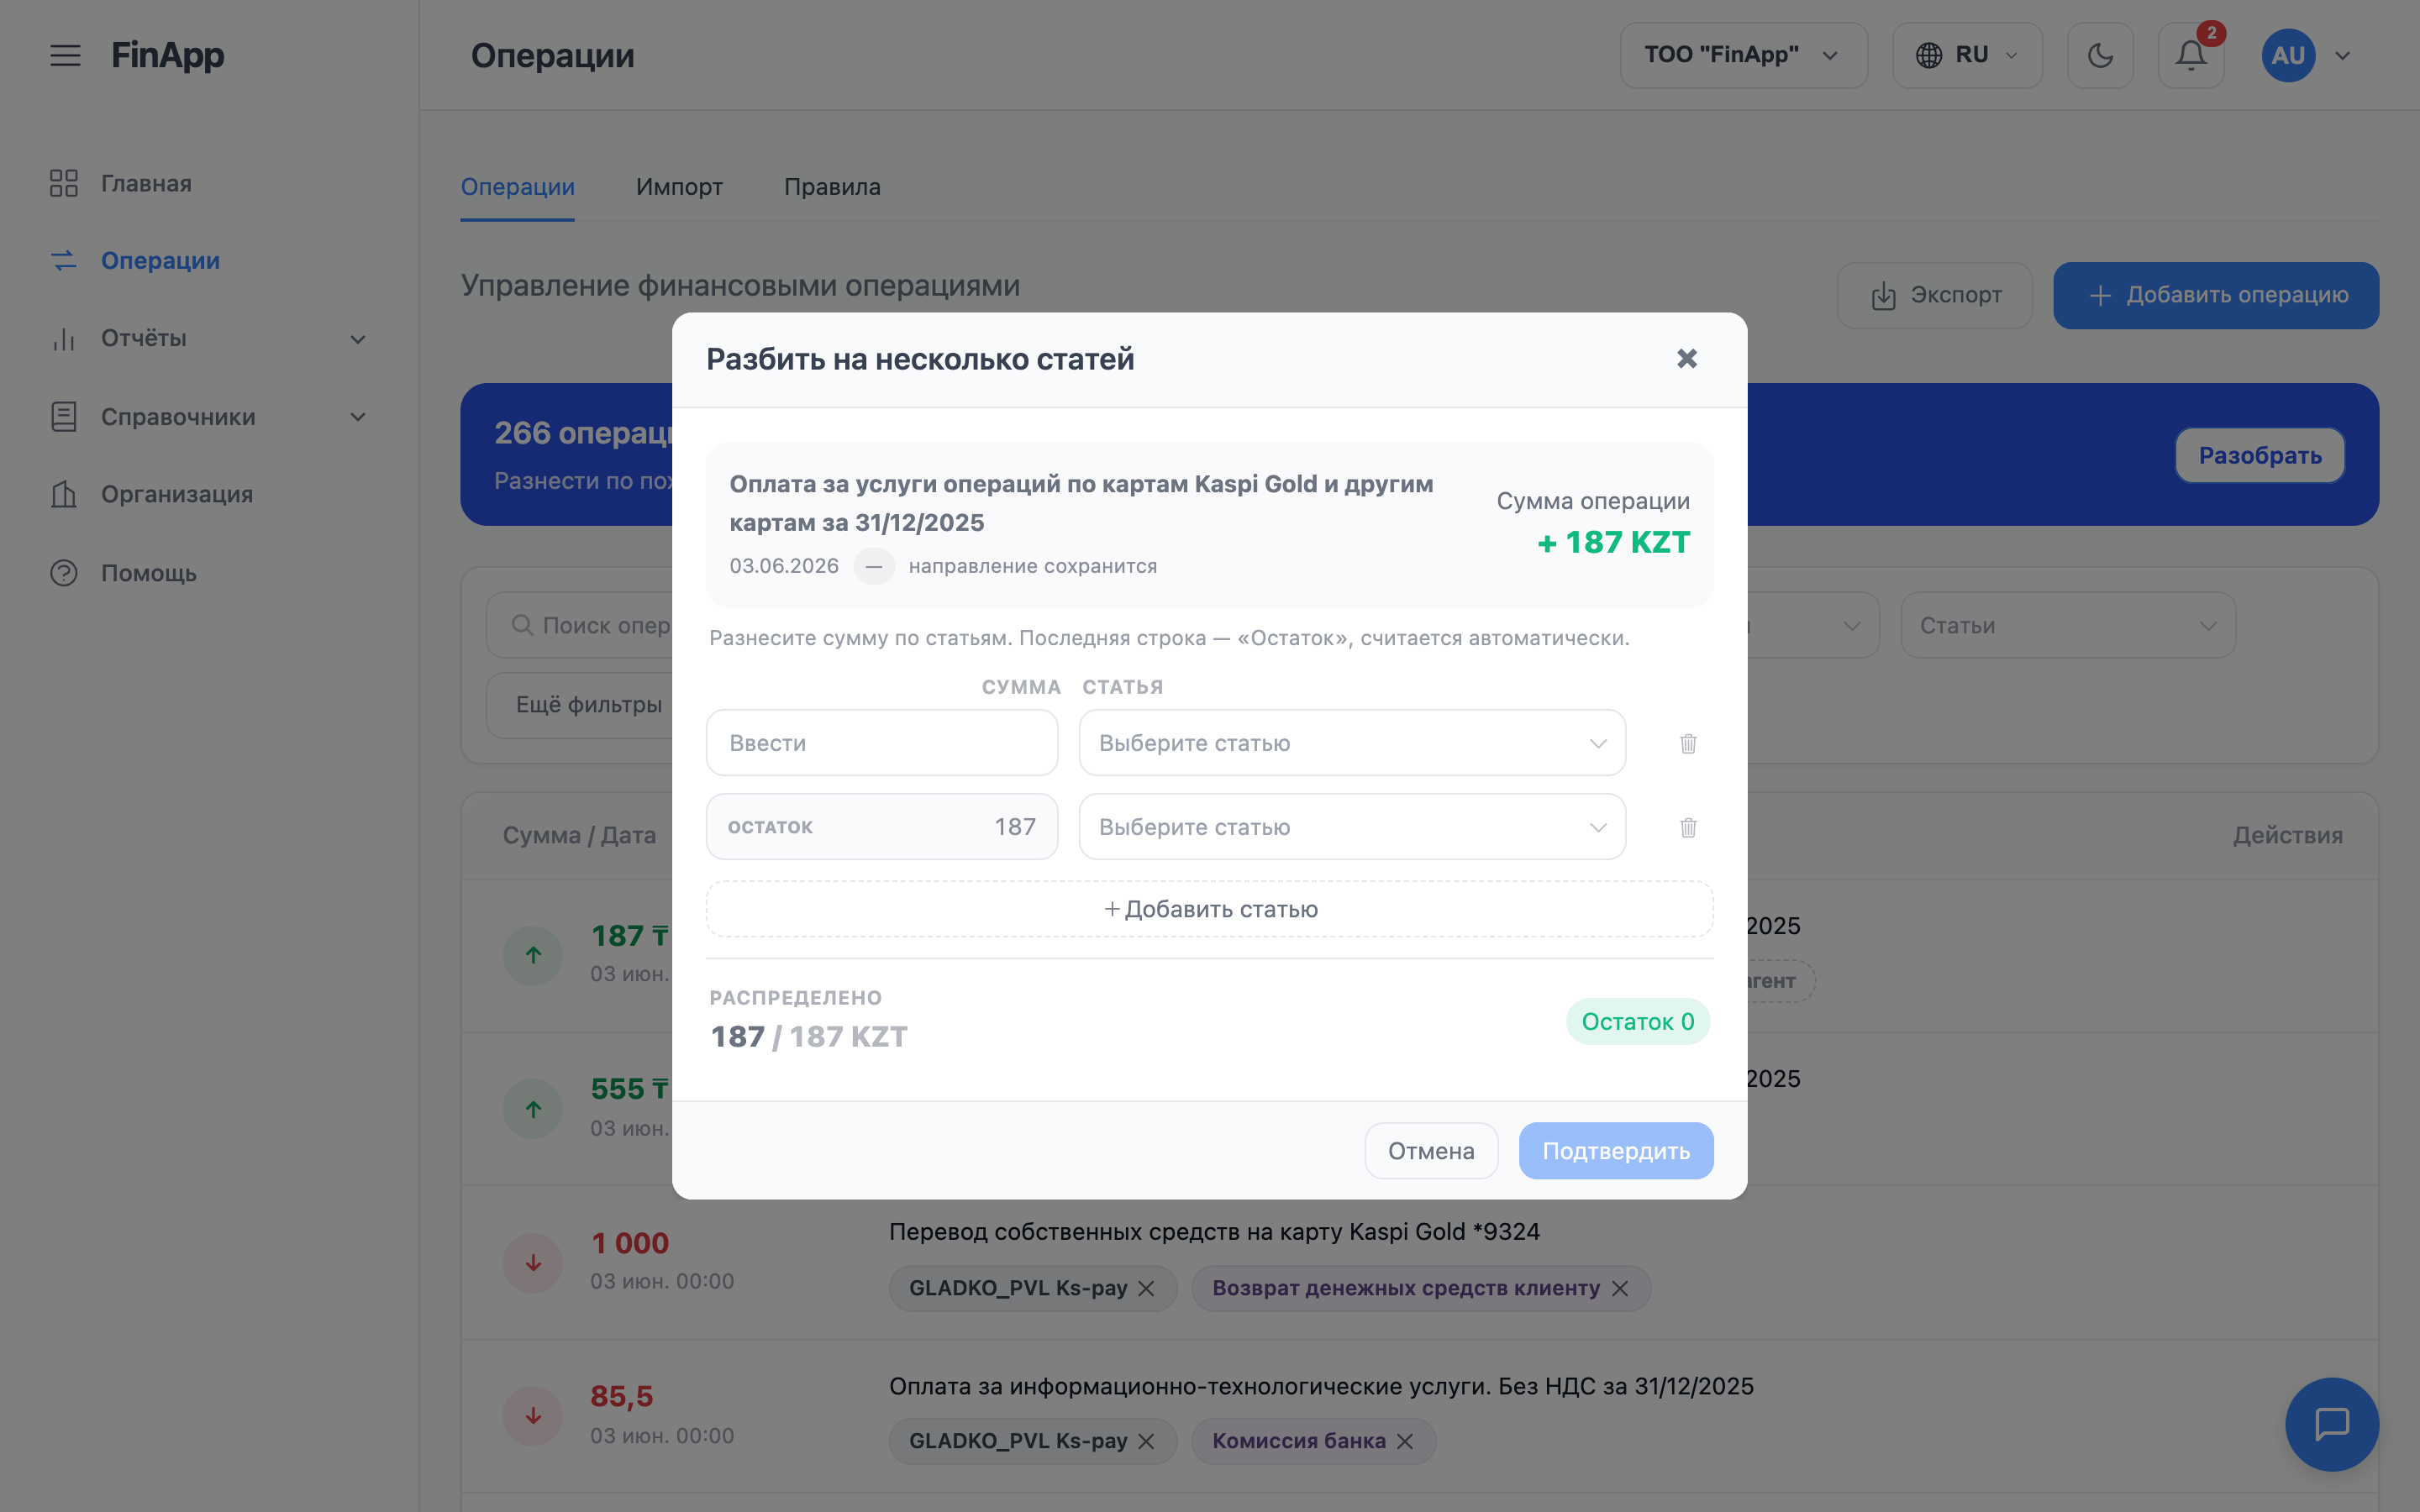2420x1512 pixels.
Task: Click the red down arrow of 85,5 operation
Action: pyautogui.click(x=533, y=1416)
